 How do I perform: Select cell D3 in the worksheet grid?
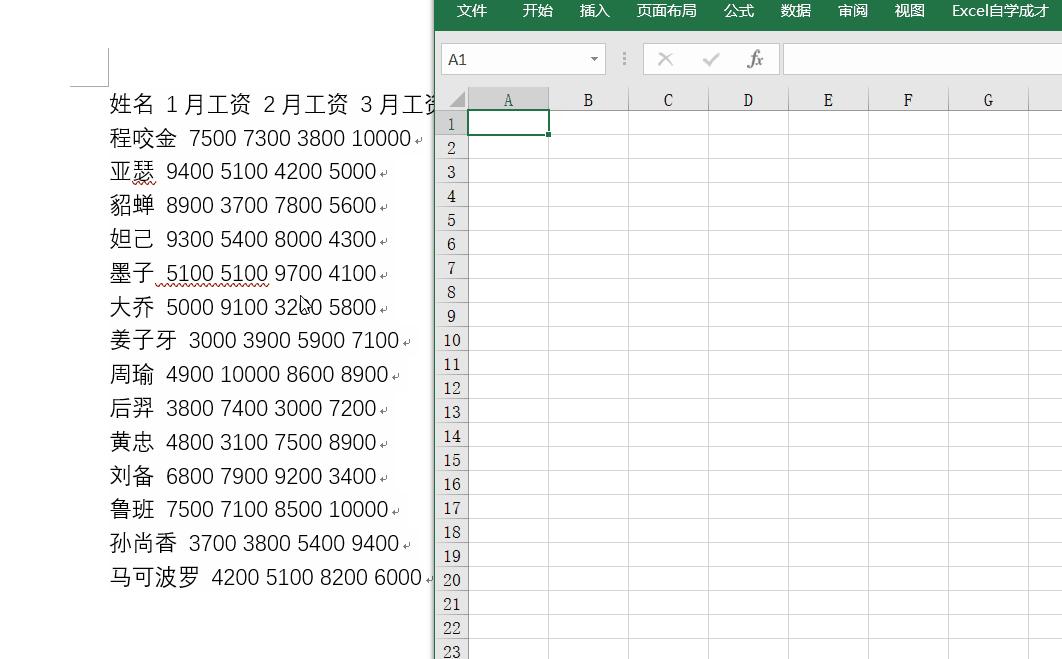748,171
